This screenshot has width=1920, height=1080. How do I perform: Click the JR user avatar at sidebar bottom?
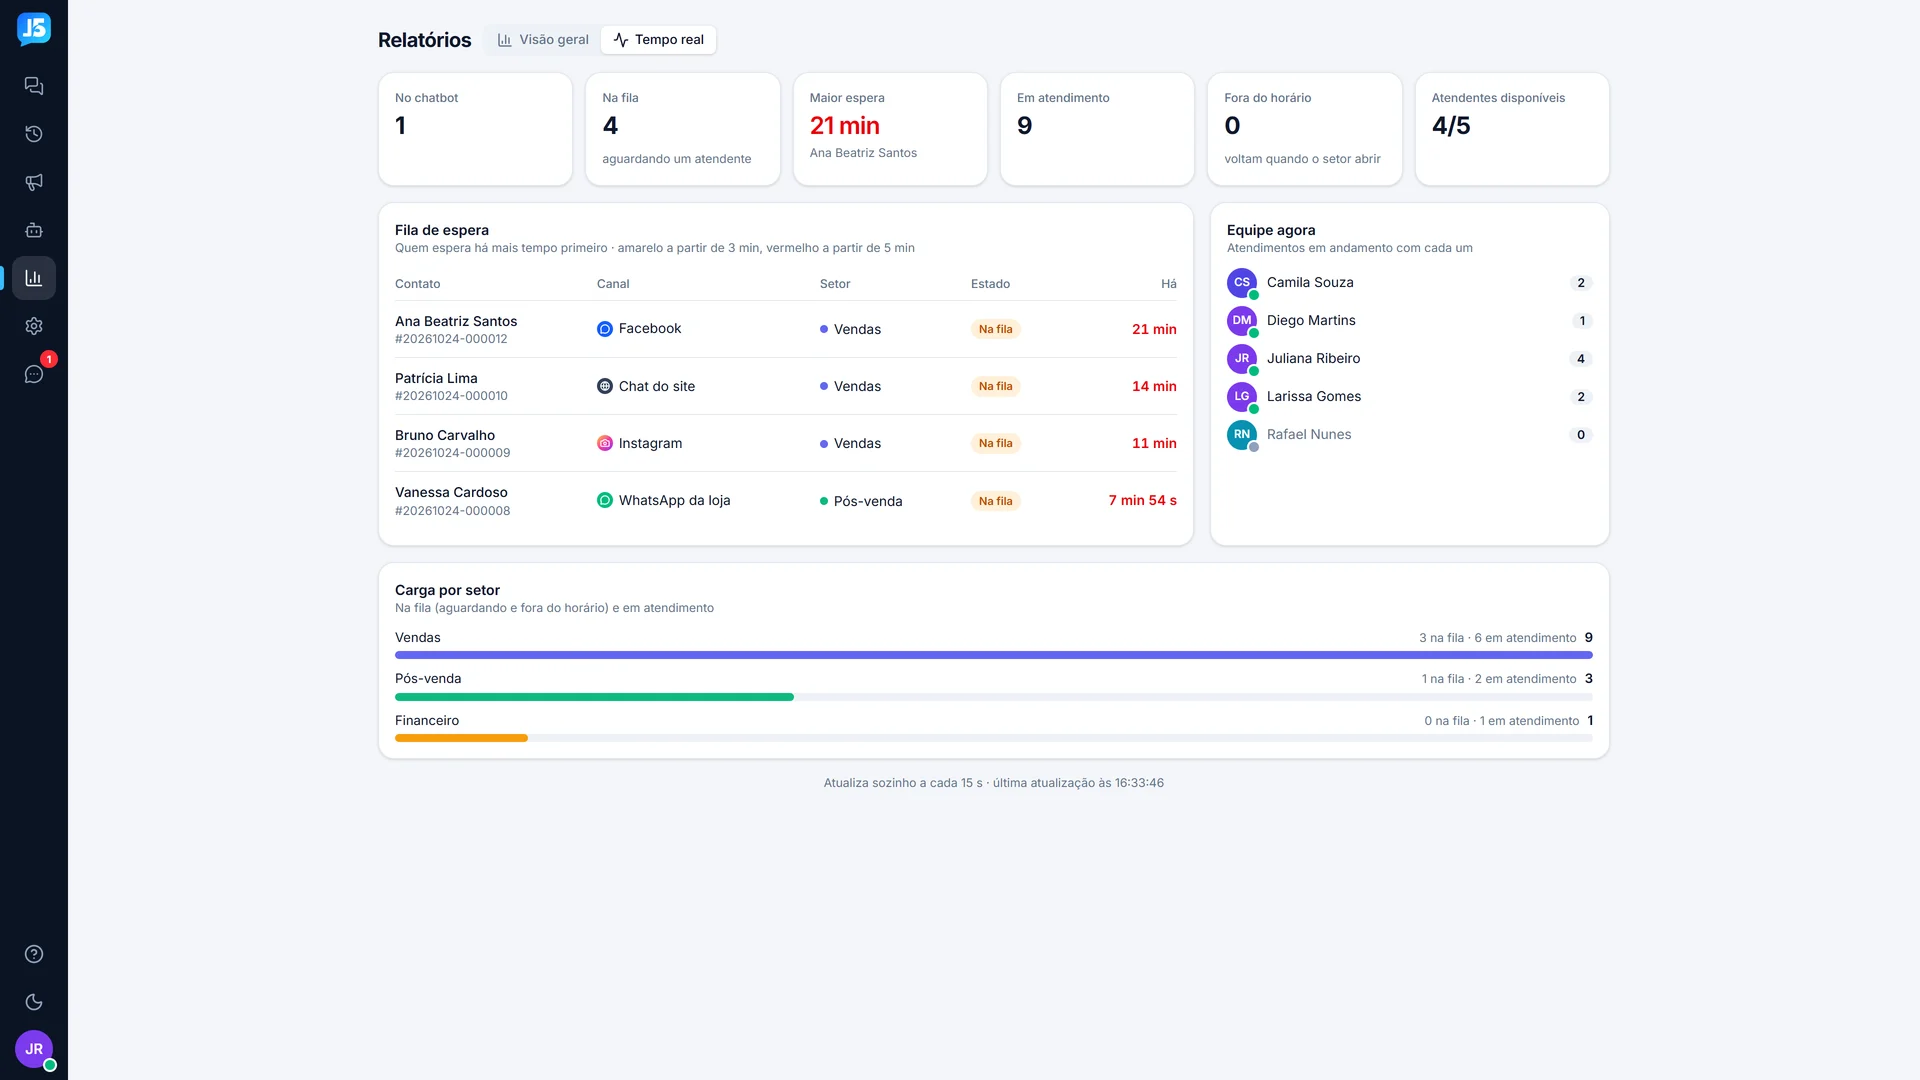(34, 1049)
